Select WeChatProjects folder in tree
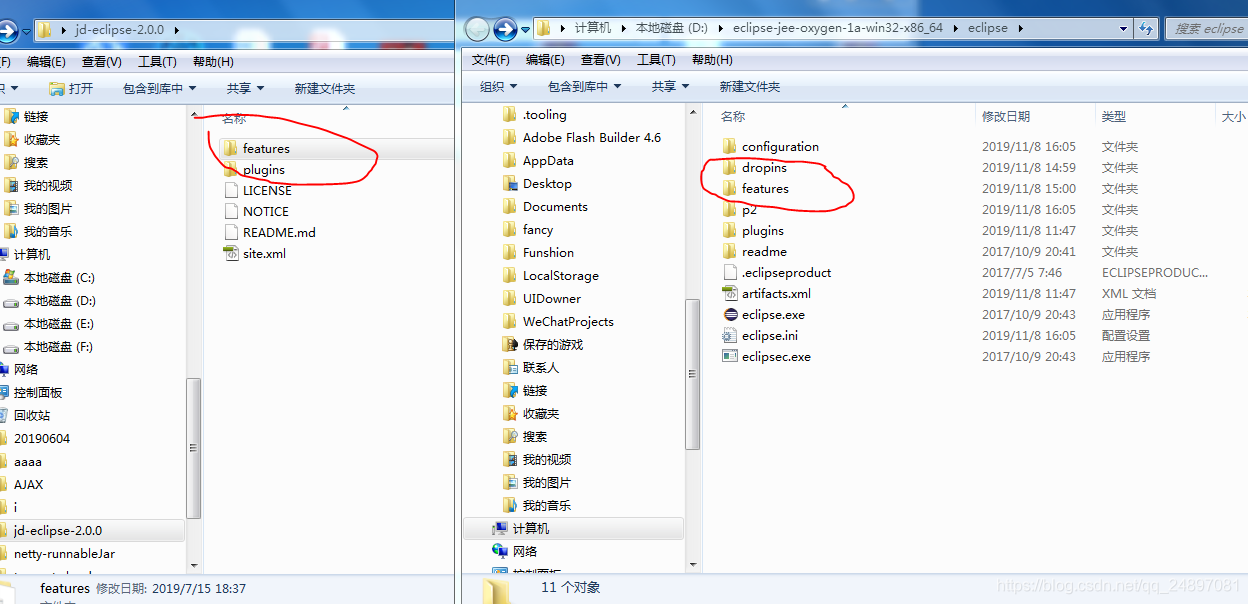Image resolution: width=1248 pixels, height=604 pixels. [568, 322]
